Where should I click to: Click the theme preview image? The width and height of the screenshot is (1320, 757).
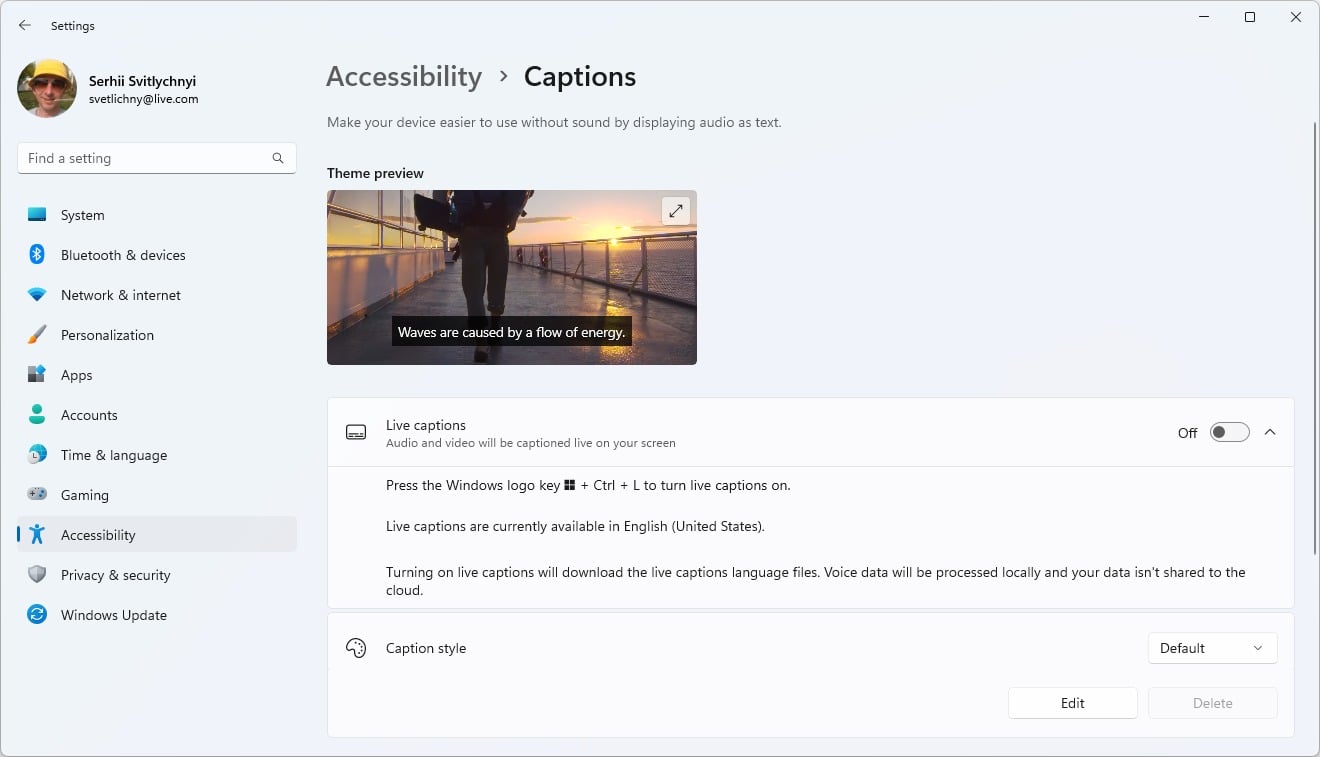point(512,277)
